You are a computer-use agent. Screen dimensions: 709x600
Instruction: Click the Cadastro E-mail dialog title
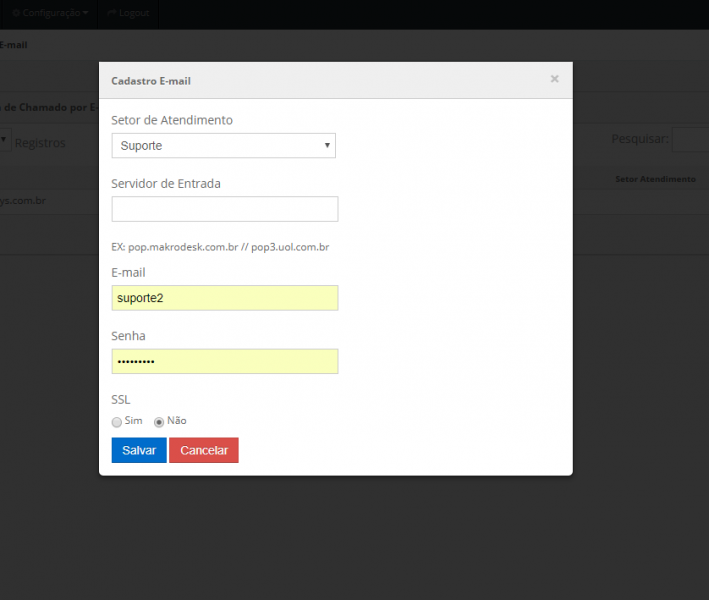coord(151,81)
